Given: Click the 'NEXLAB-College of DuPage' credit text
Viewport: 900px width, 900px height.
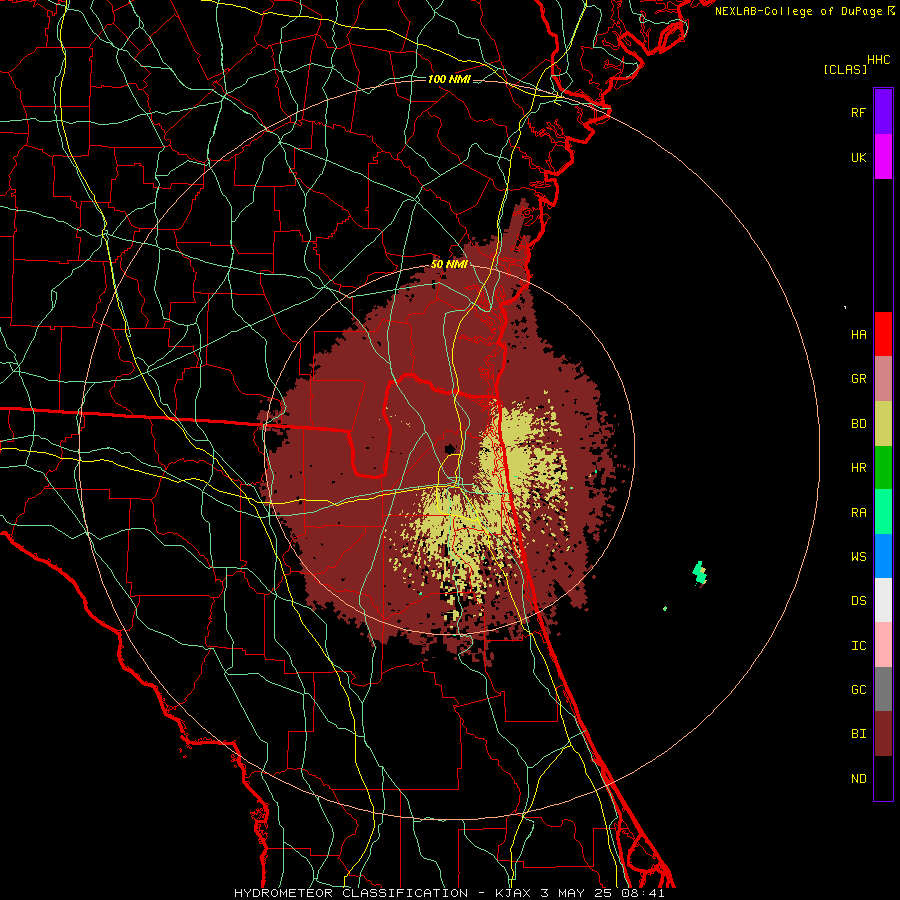Looking at the screenshot, I should pyautogui.click(x=799, y=11).
